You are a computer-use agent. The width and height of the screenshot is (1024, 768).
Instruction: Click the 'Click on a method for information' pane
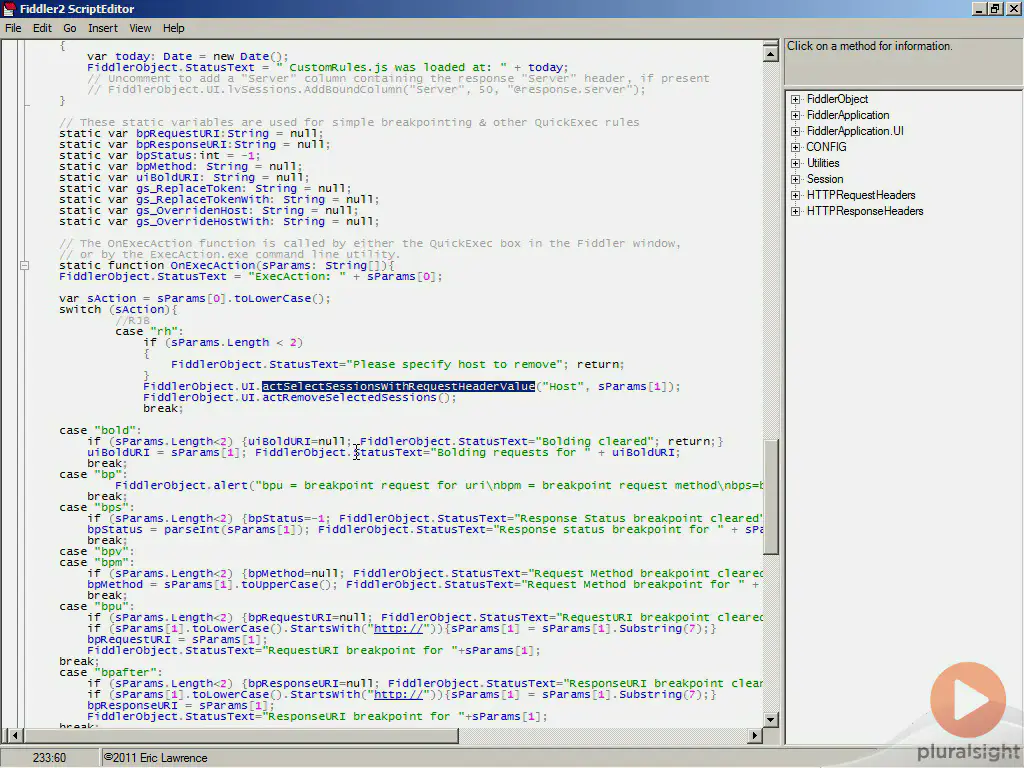904,60
